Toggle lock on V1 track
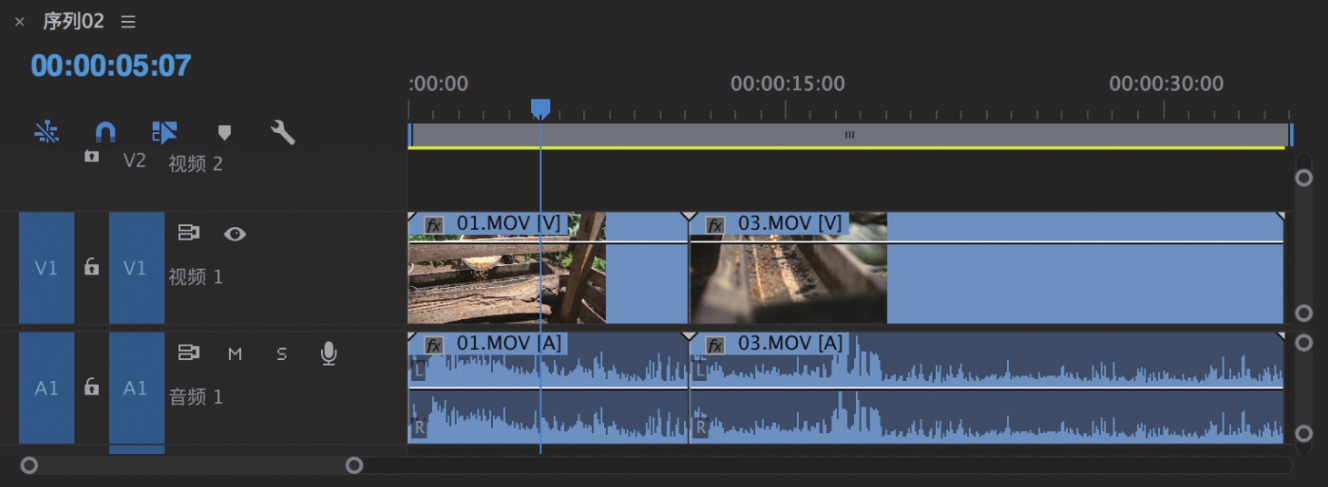This screenshot has width=1328, height=487. pyautogui.click(x=91, y=268)
